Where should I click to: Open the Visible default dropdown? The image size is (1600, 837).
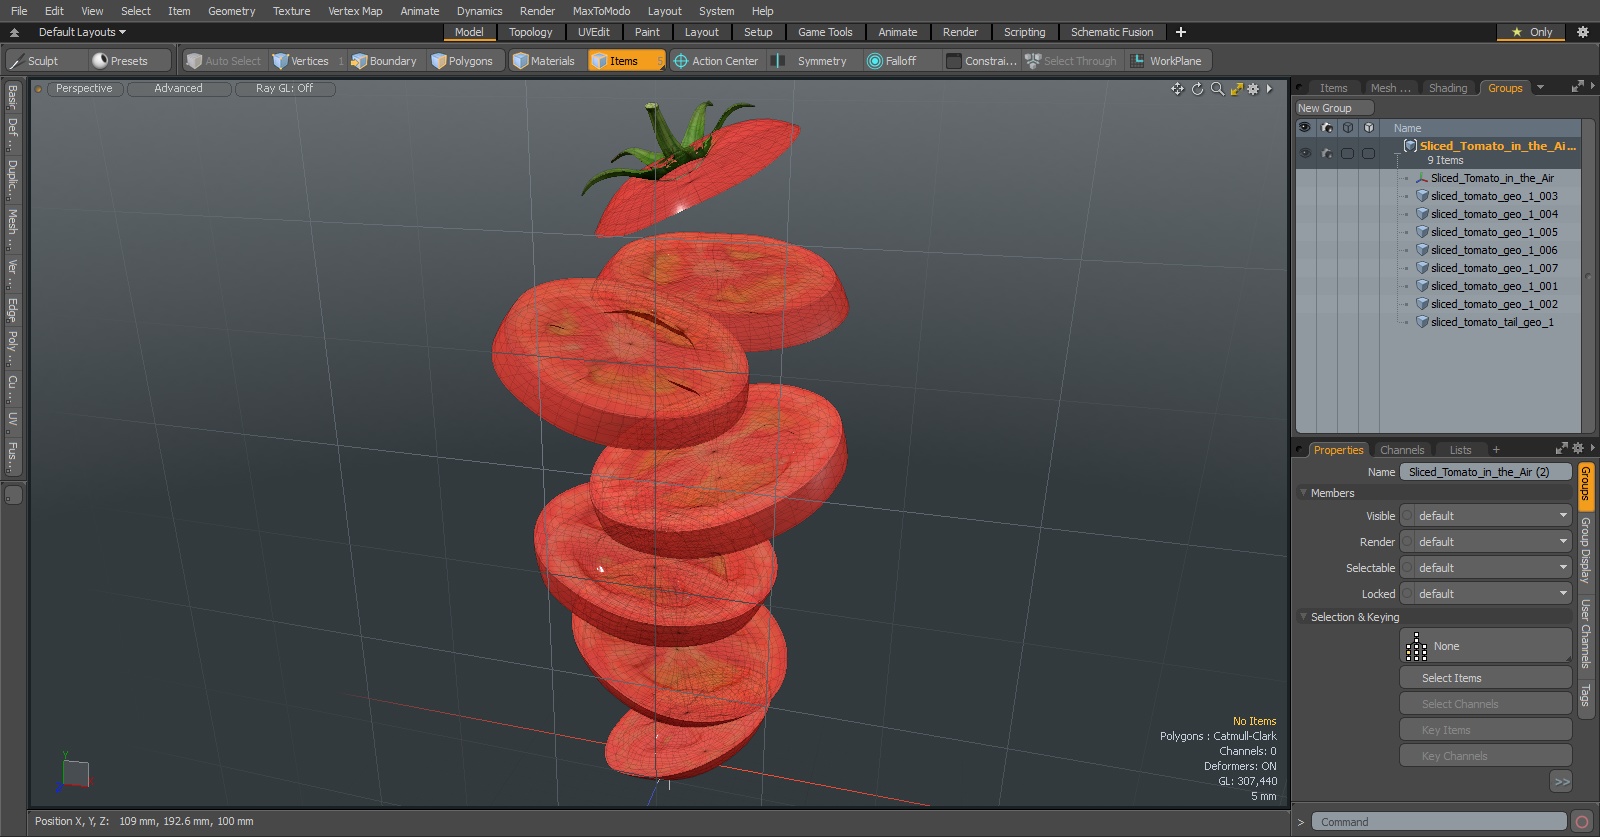[x=1486, y=516]
